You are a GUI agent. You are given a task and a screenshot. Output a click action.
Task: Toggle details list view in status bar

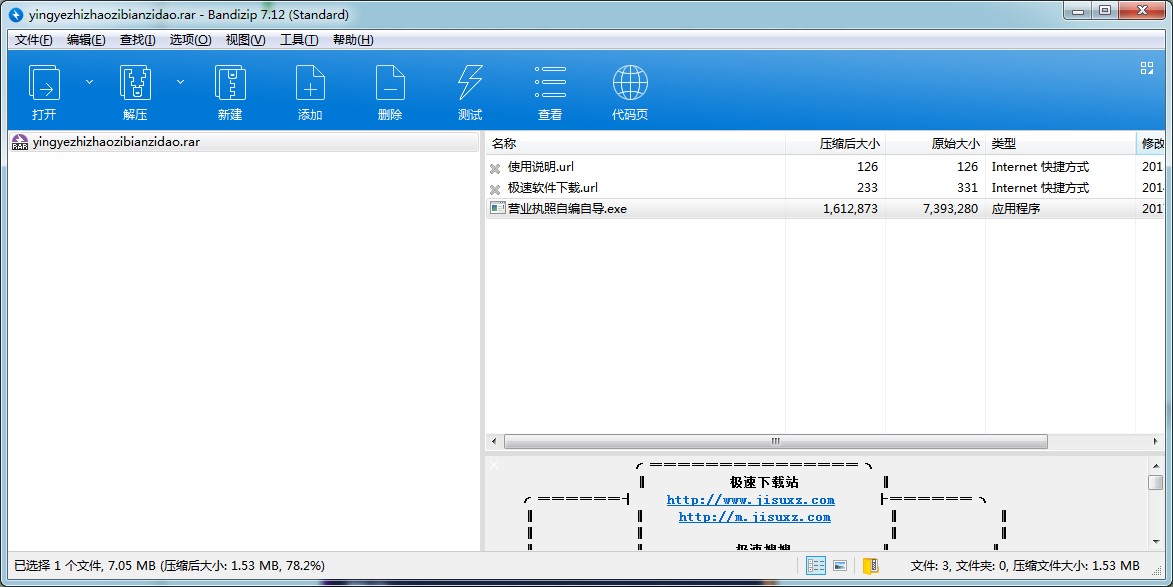tap(816, 566)
